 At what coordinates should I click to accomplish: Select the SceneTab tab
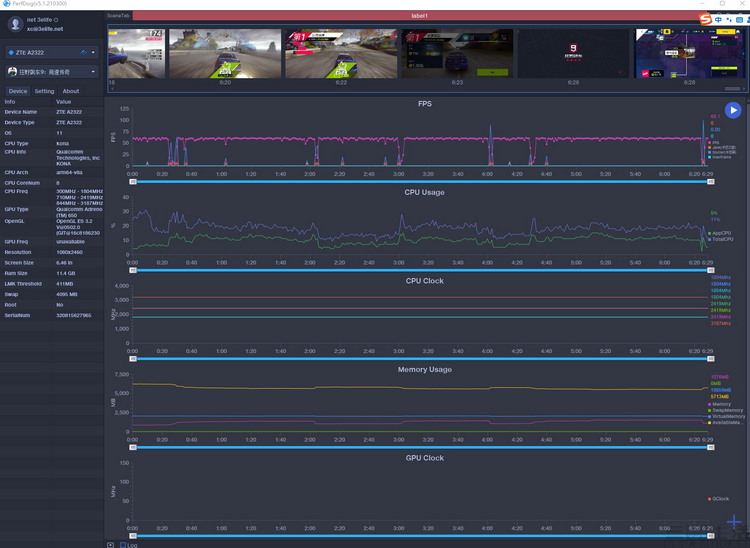(118, 16)
